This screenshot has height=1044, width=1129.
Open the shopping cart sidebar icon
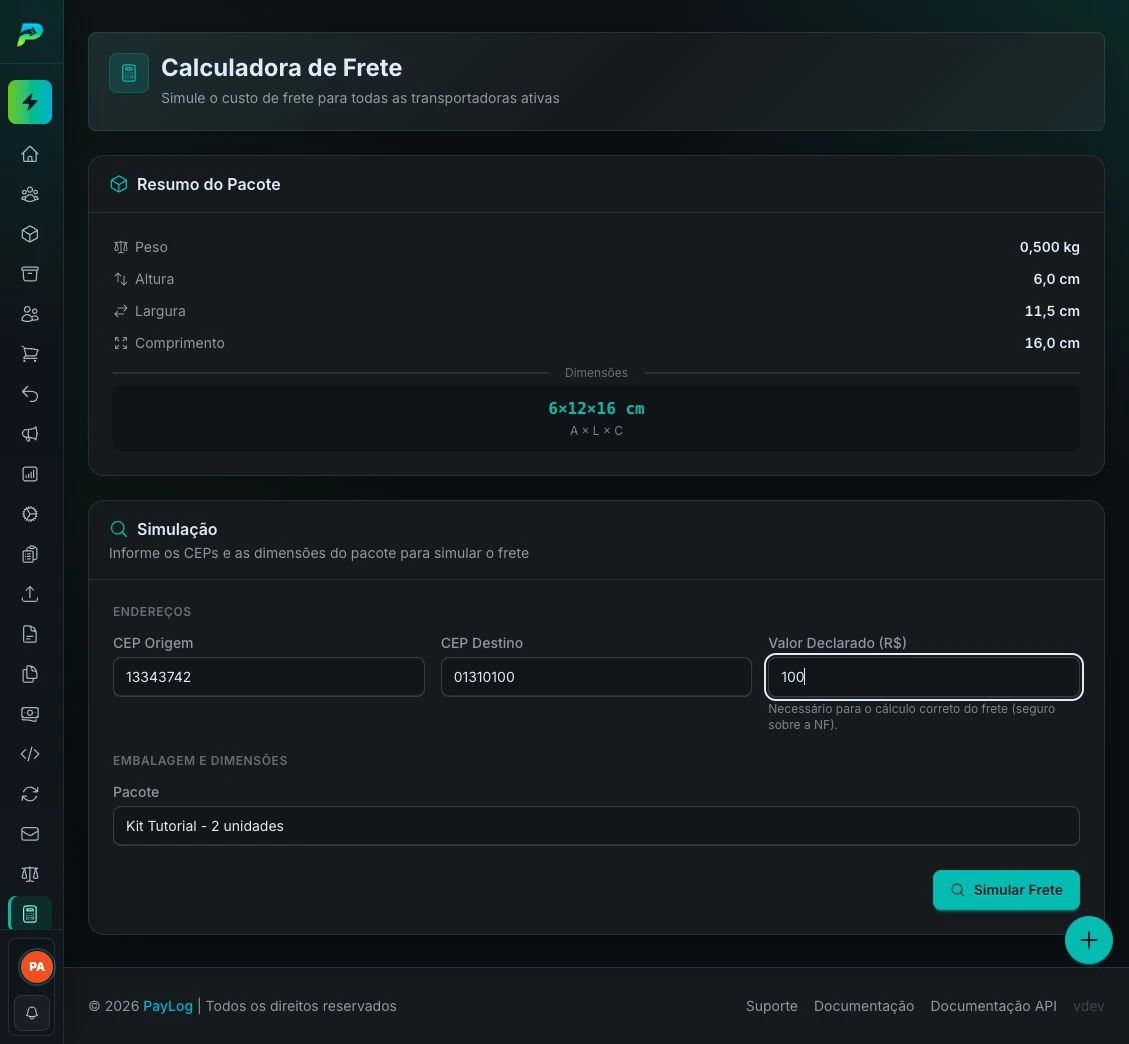tap(30, 354)
